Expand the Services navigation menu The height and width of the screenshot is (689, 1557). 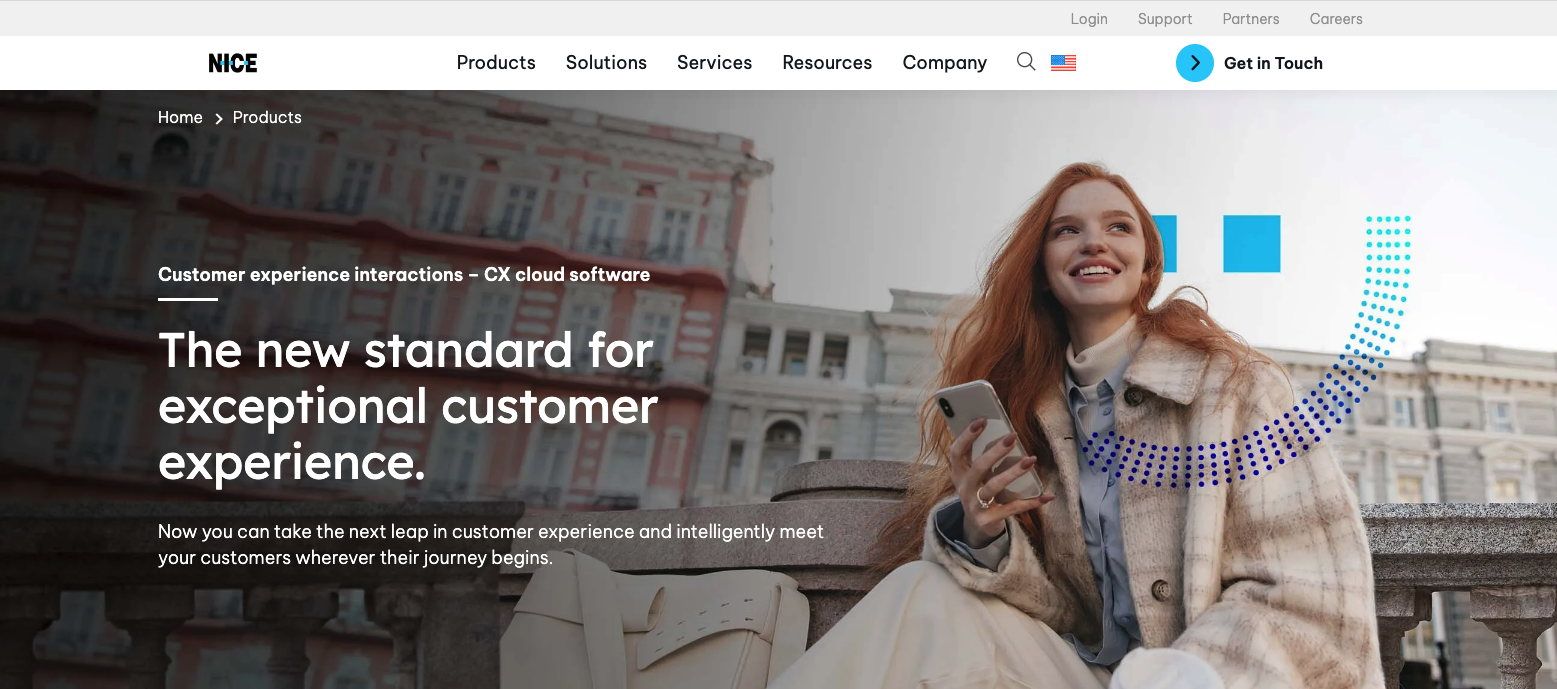pyautogui.click(x=714, y=63)
